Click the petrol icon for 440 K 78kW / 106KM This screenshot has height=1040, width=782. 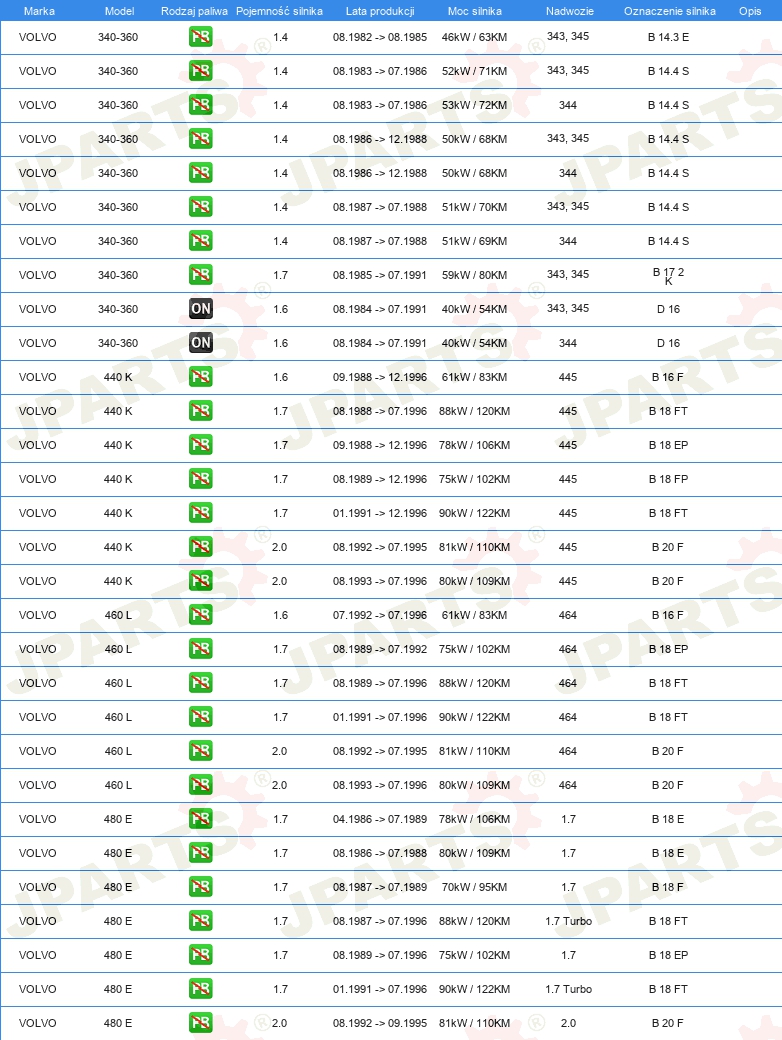(x=200, y=444)
